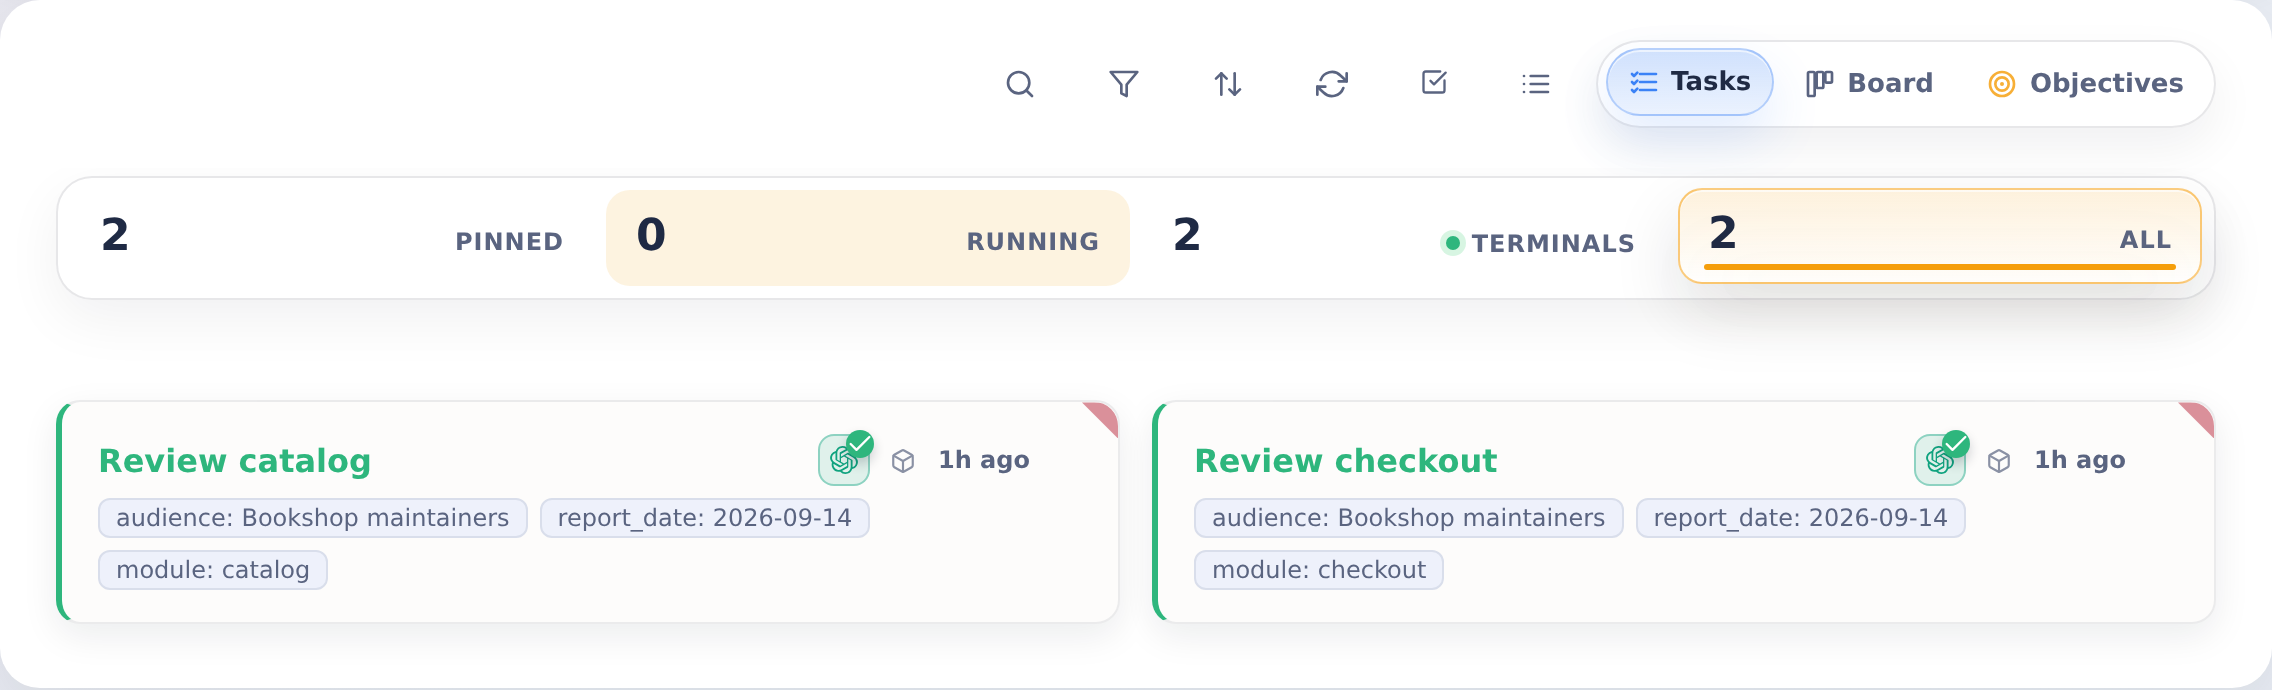Viewport: 2272px width, 690px height.
Task: Switch to the Board tab
Action: pos(1868,83)
